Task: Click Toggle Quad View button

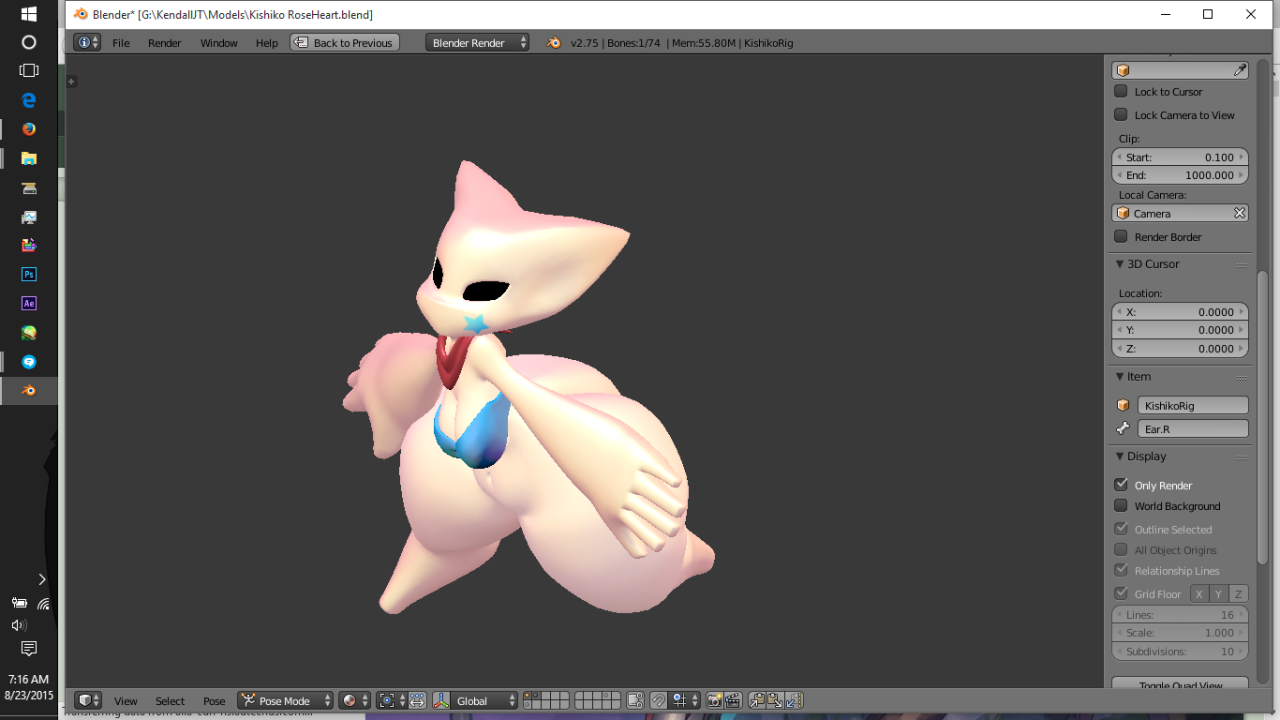Action: click(x=1180, y=684)
